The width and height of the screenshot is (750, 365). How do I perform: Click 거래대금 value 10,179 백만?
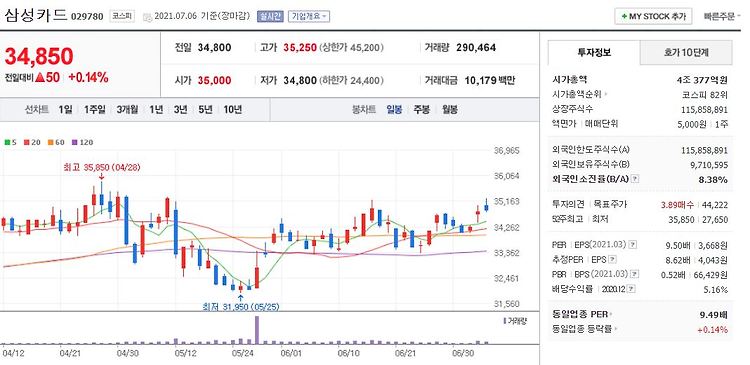[490, 80]
